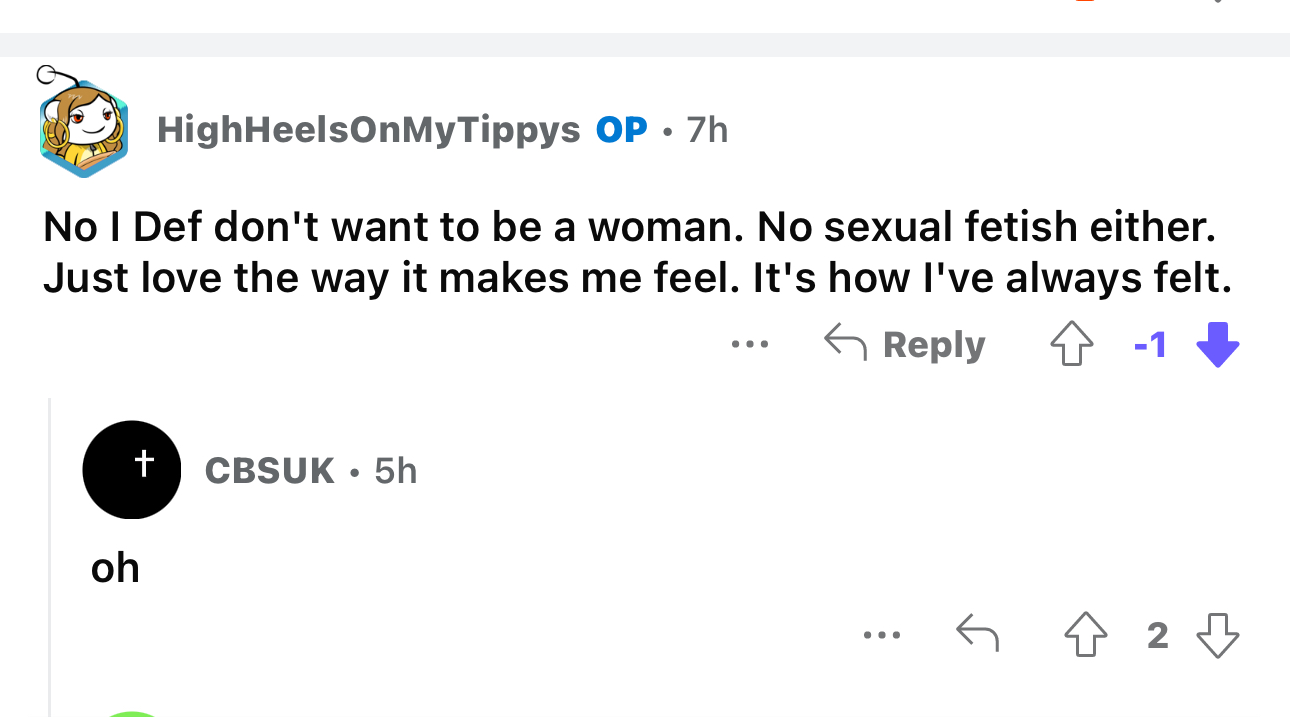
Task: Click the green avatar at the bottom
Action: pyautogui.click(x=132, y=713)
